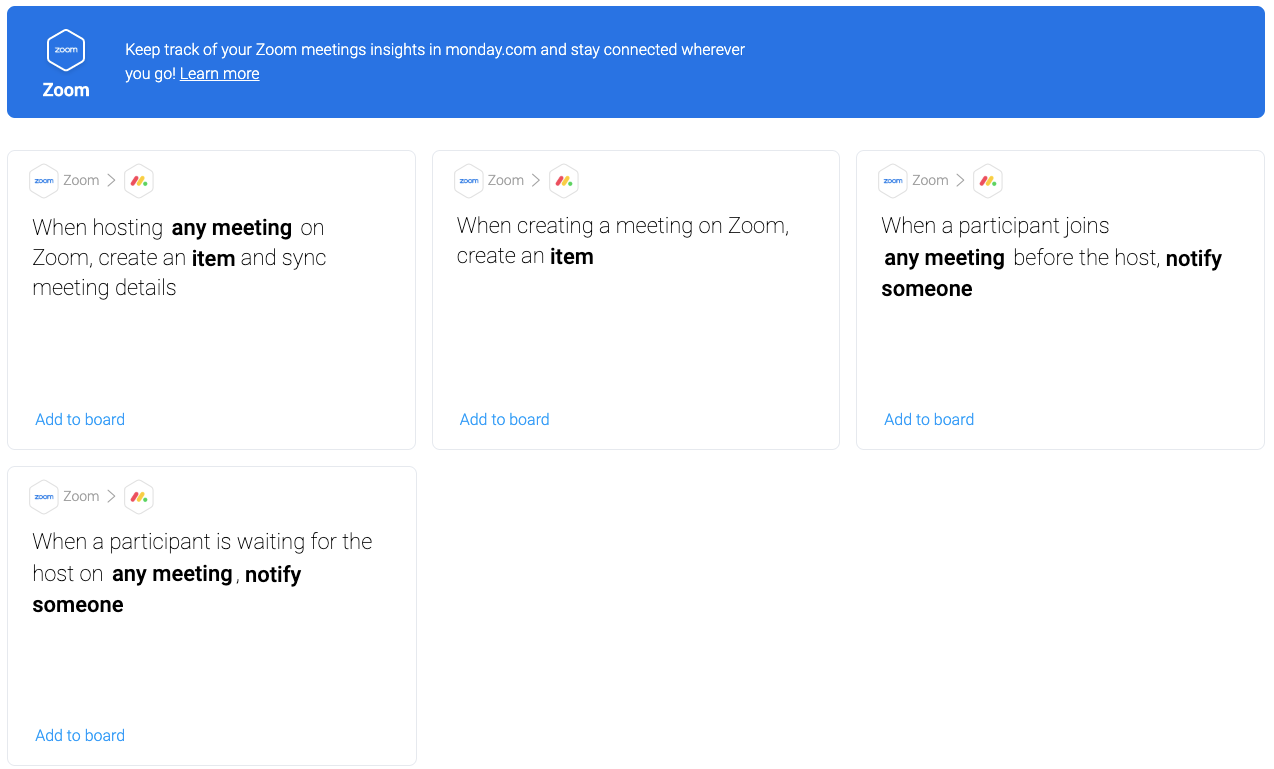
Task: Add the hosting any meeting recipe to board
Action: [80, 420]
